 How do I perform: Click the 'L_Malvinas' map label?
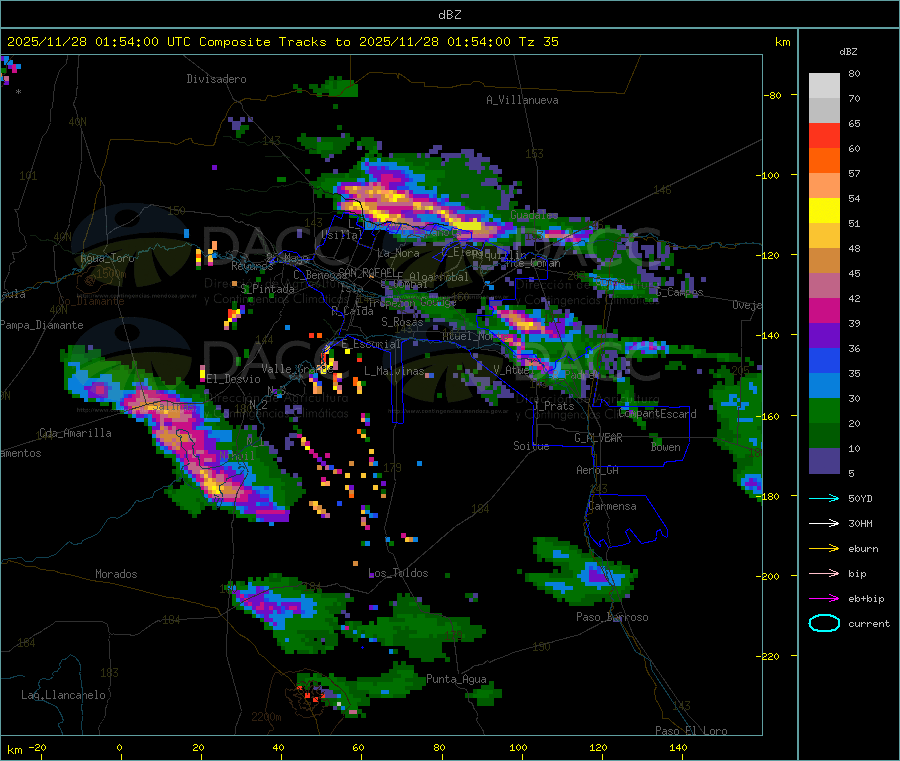[x=394, y=371]
